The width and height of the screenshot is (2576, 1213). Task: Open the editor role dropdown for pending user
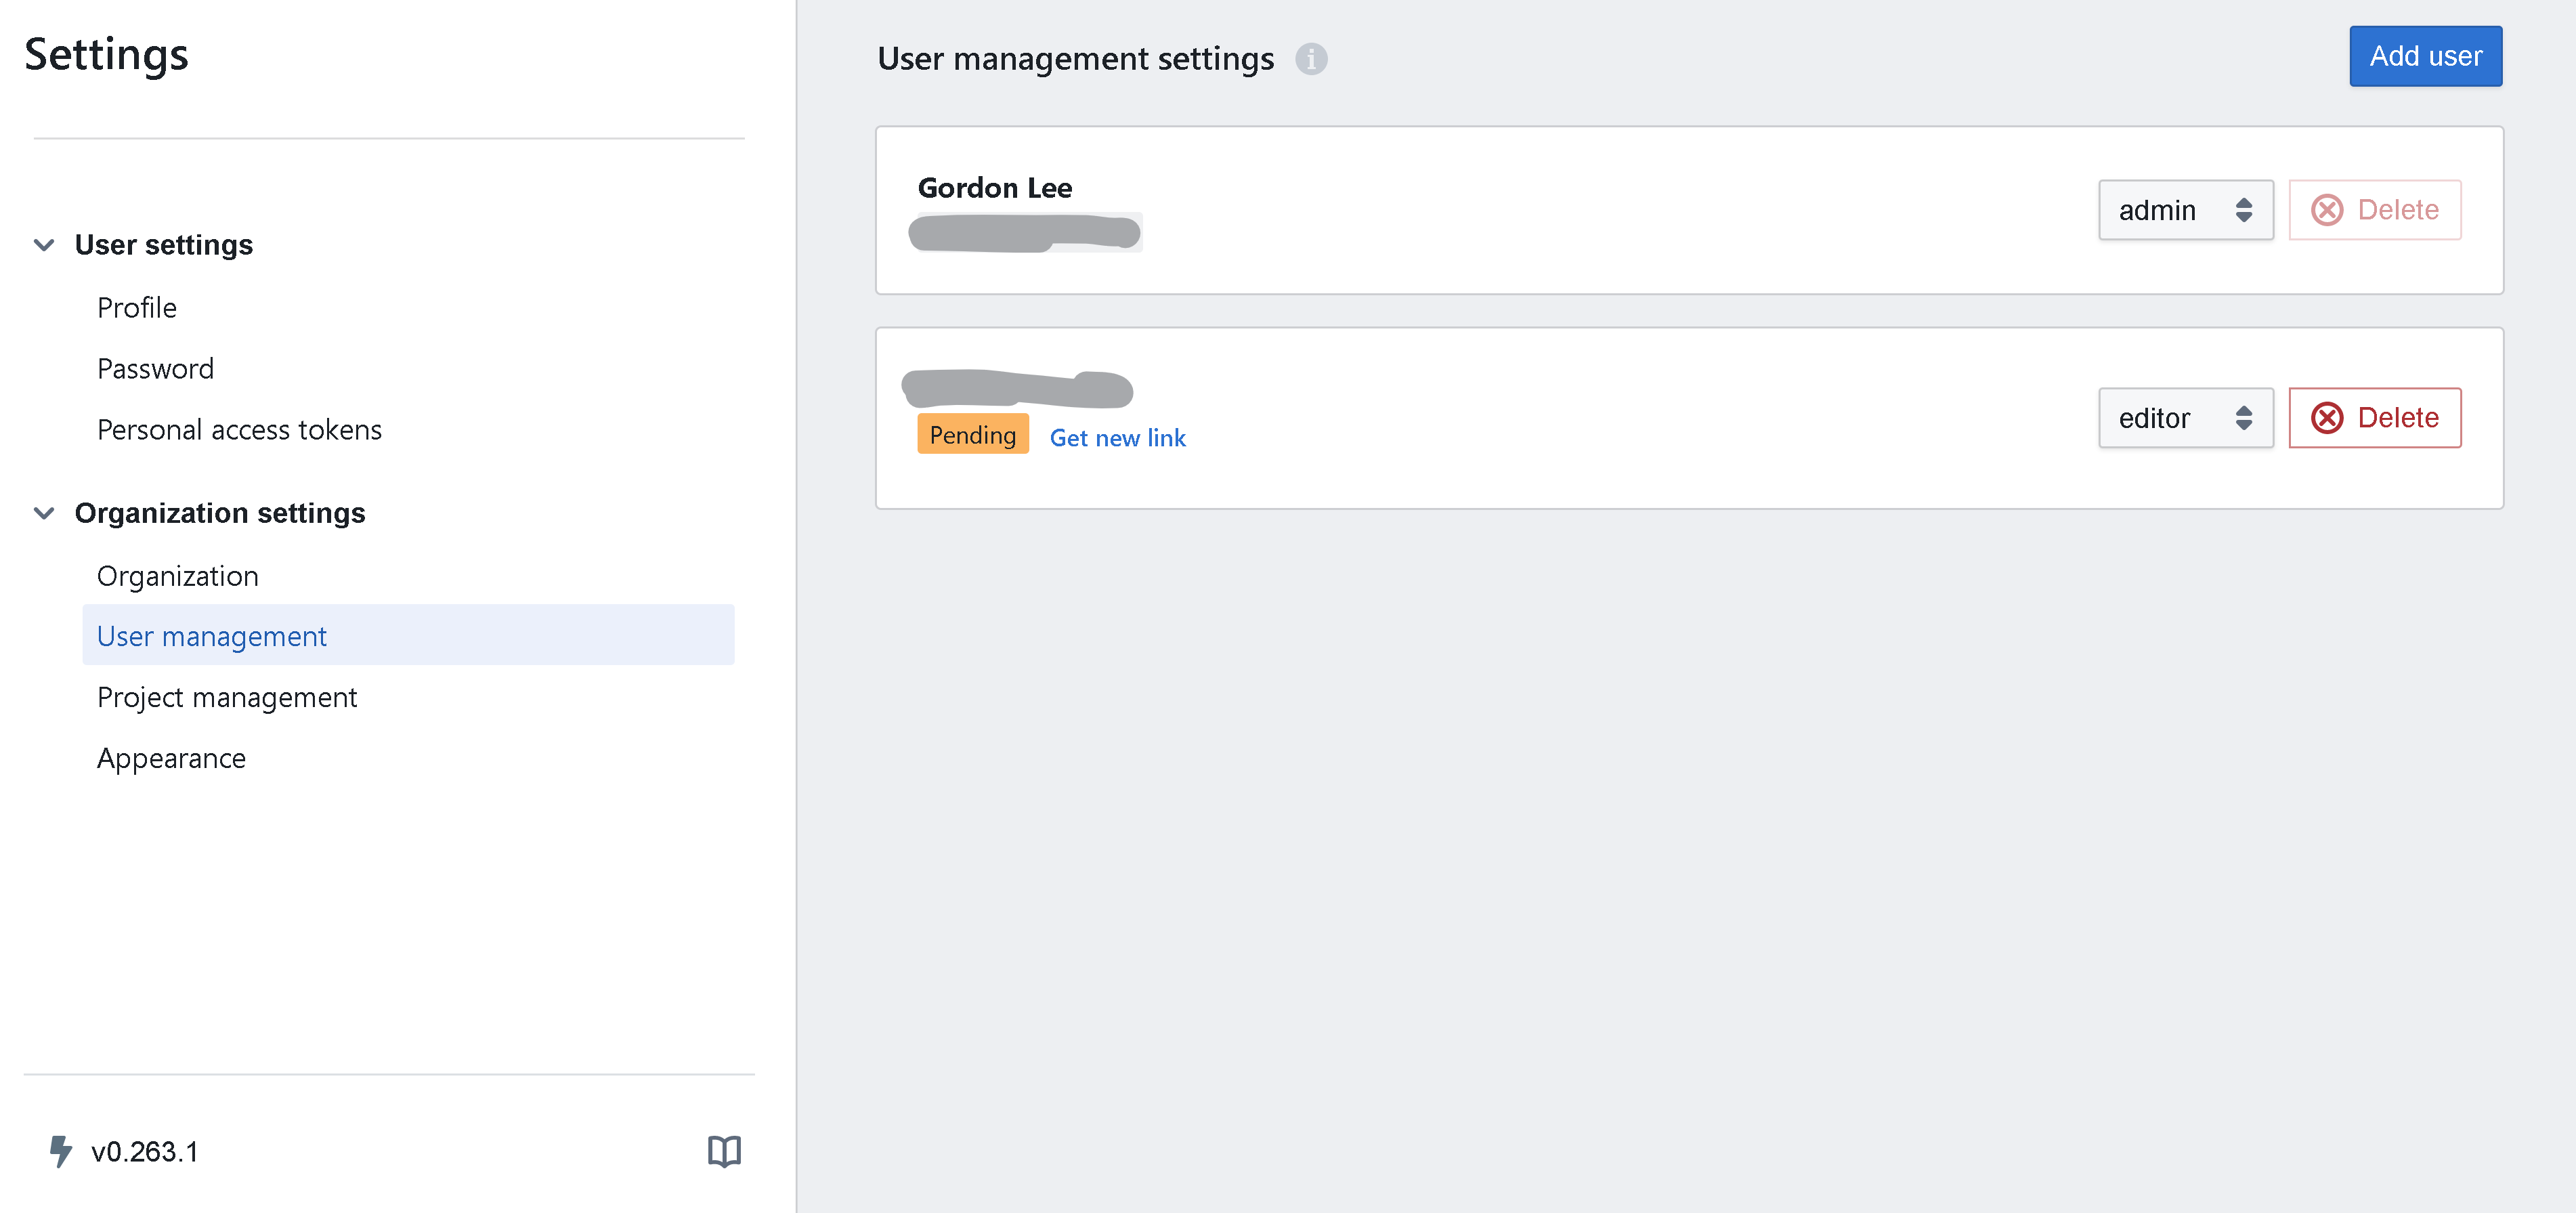(x=2186, y=417)
